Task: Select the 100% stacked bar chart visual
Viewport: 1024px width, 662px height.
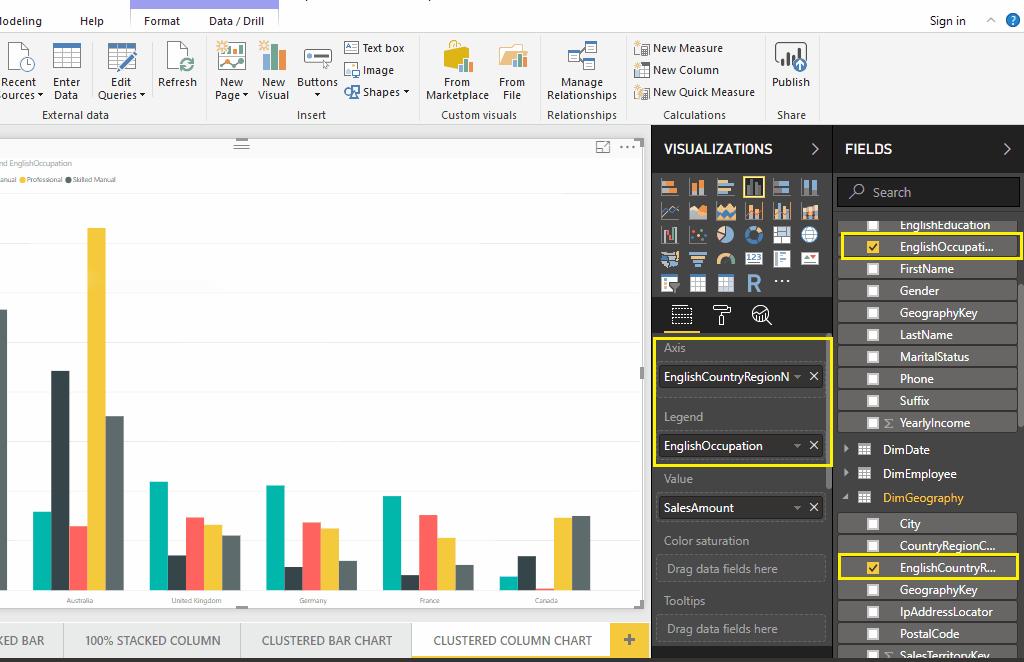Action: point(782,188)
